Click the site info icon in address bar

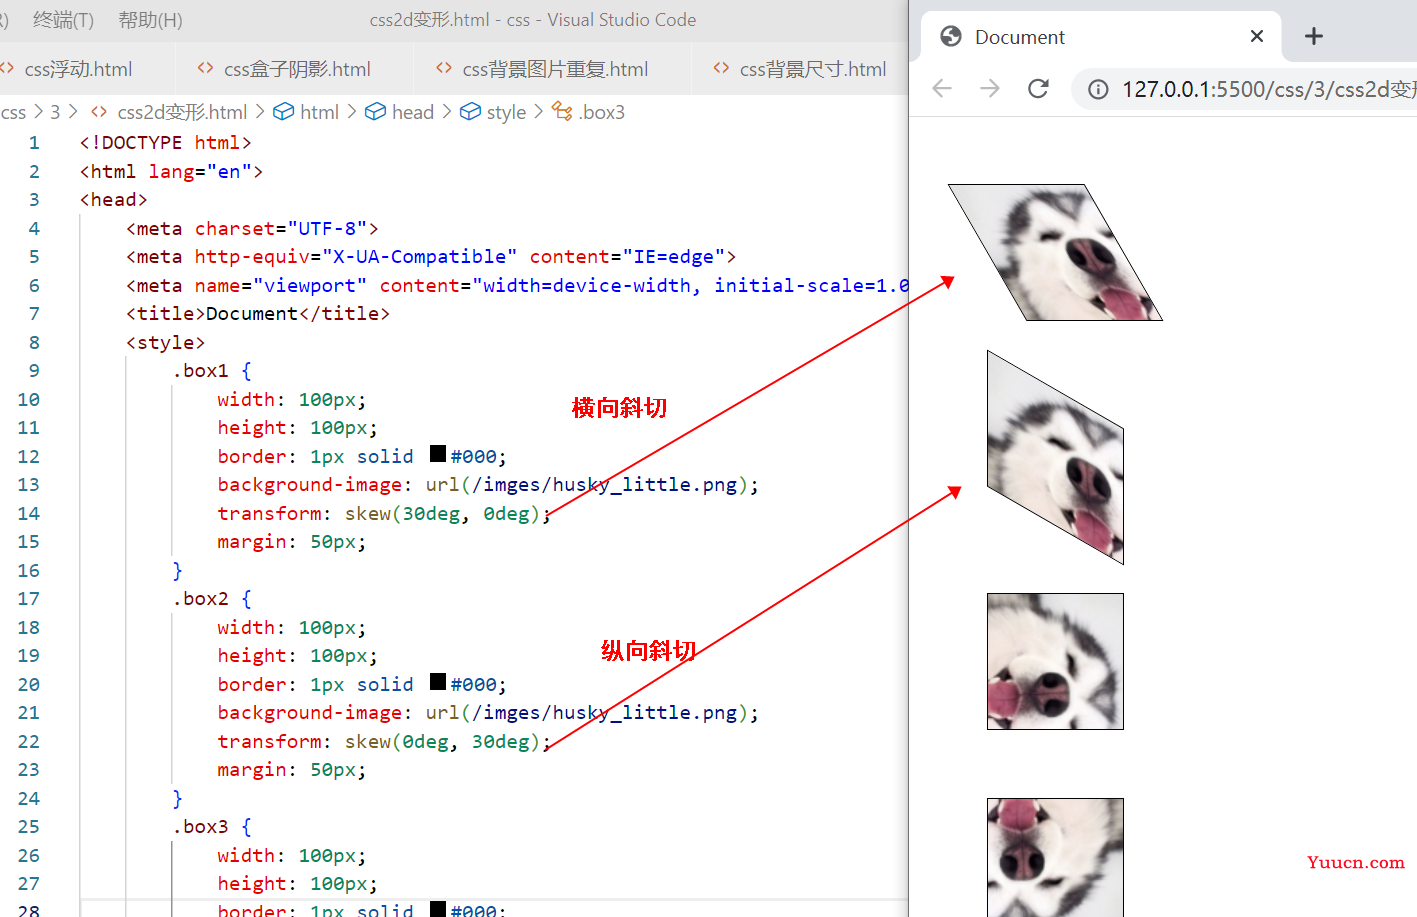pos(1098,90)
